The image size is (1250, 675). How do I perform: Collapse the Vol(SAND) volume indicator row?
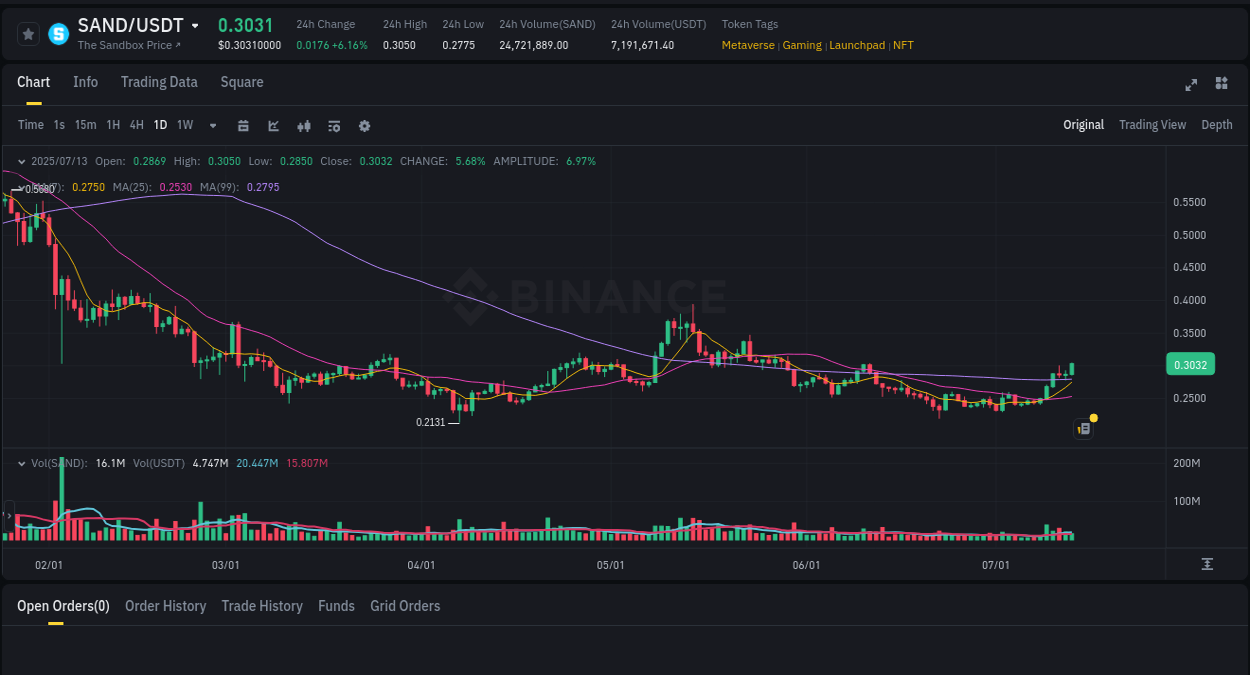[x=21, y=463]
